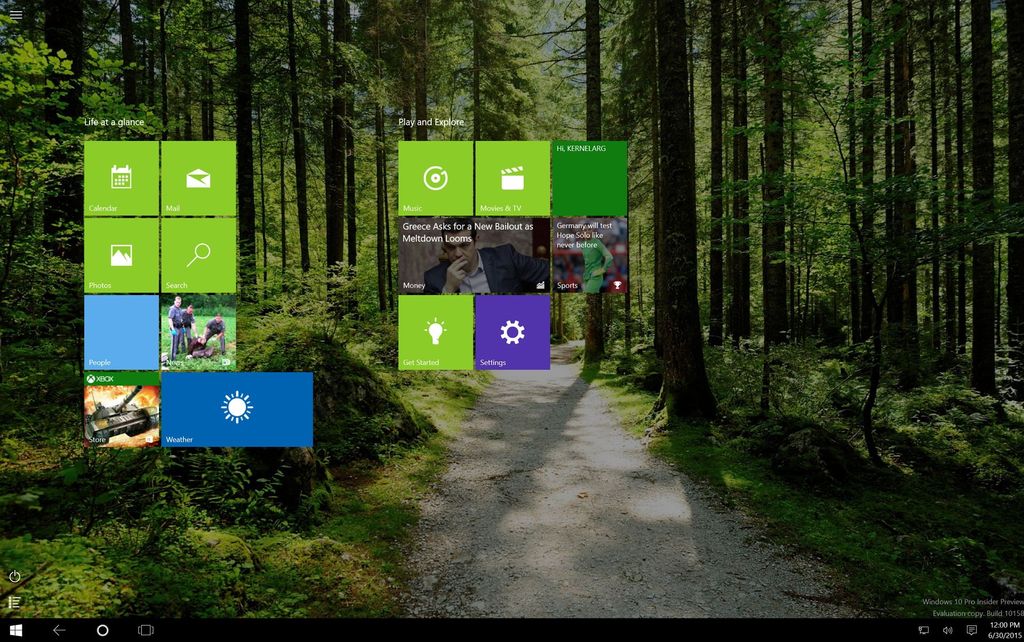The image size is (1024, 642).
Task: Check the Weather tile
Action: [237, 408]
